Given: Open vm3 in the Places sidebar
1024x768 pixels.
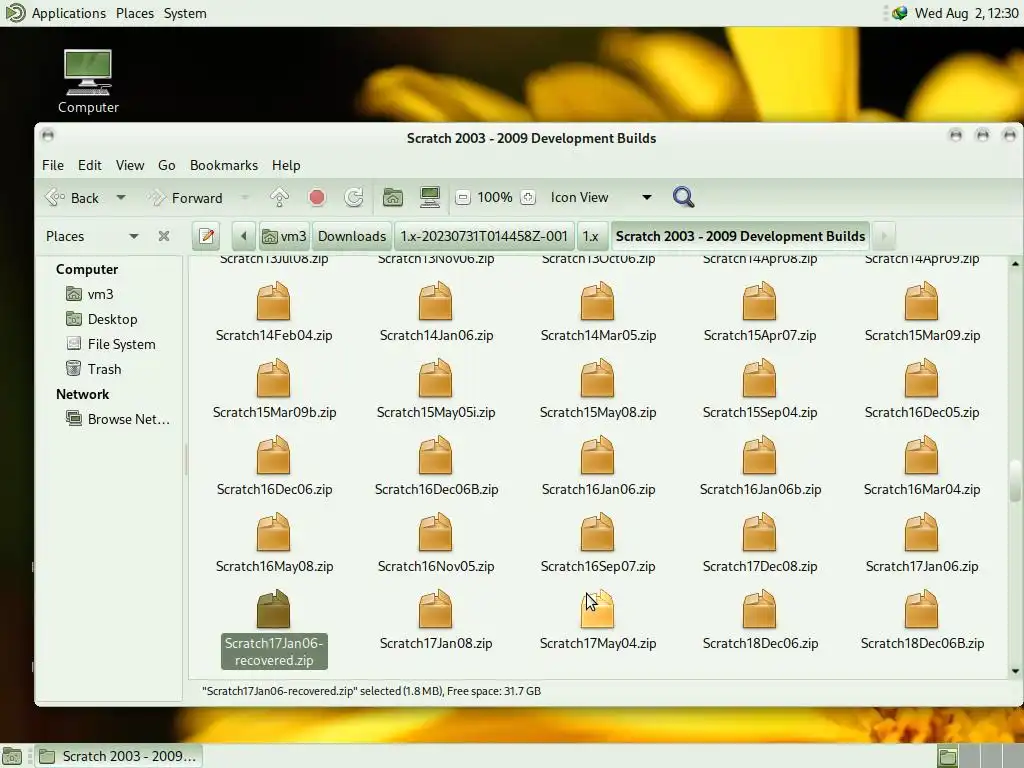Looking at the screenshot, I should pyautogui.click(x=100, y=294).
